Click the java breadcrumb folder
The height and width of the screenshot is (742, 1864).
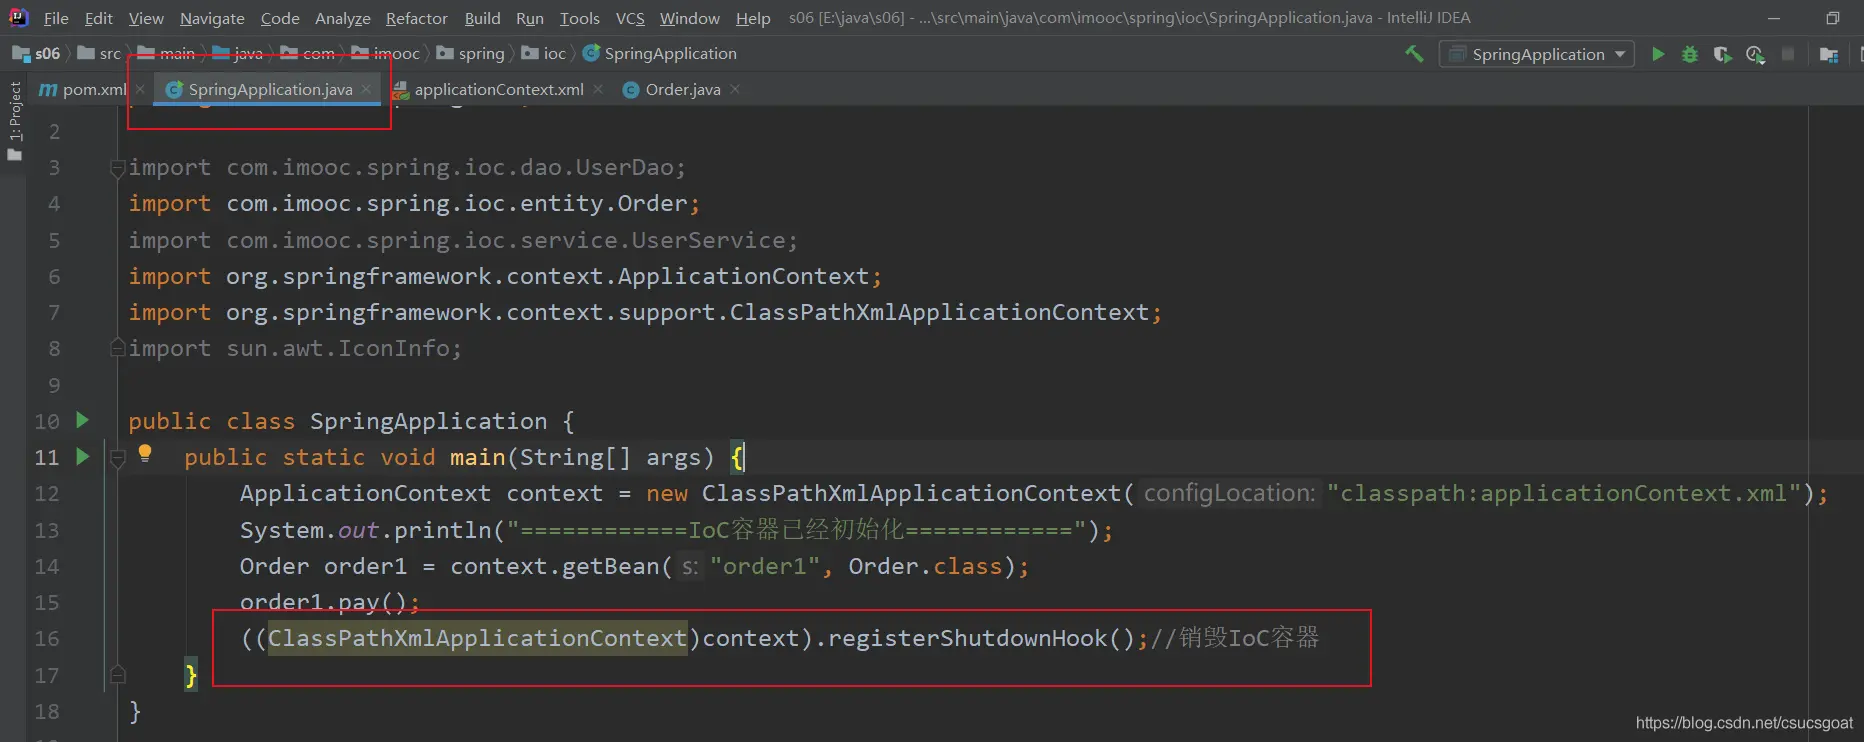[x=238, y=54]
